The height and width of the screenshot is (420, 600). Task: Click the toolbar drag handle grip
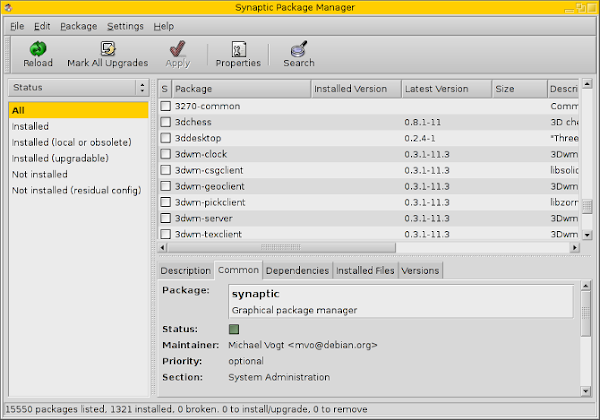(x=7, y=55)
